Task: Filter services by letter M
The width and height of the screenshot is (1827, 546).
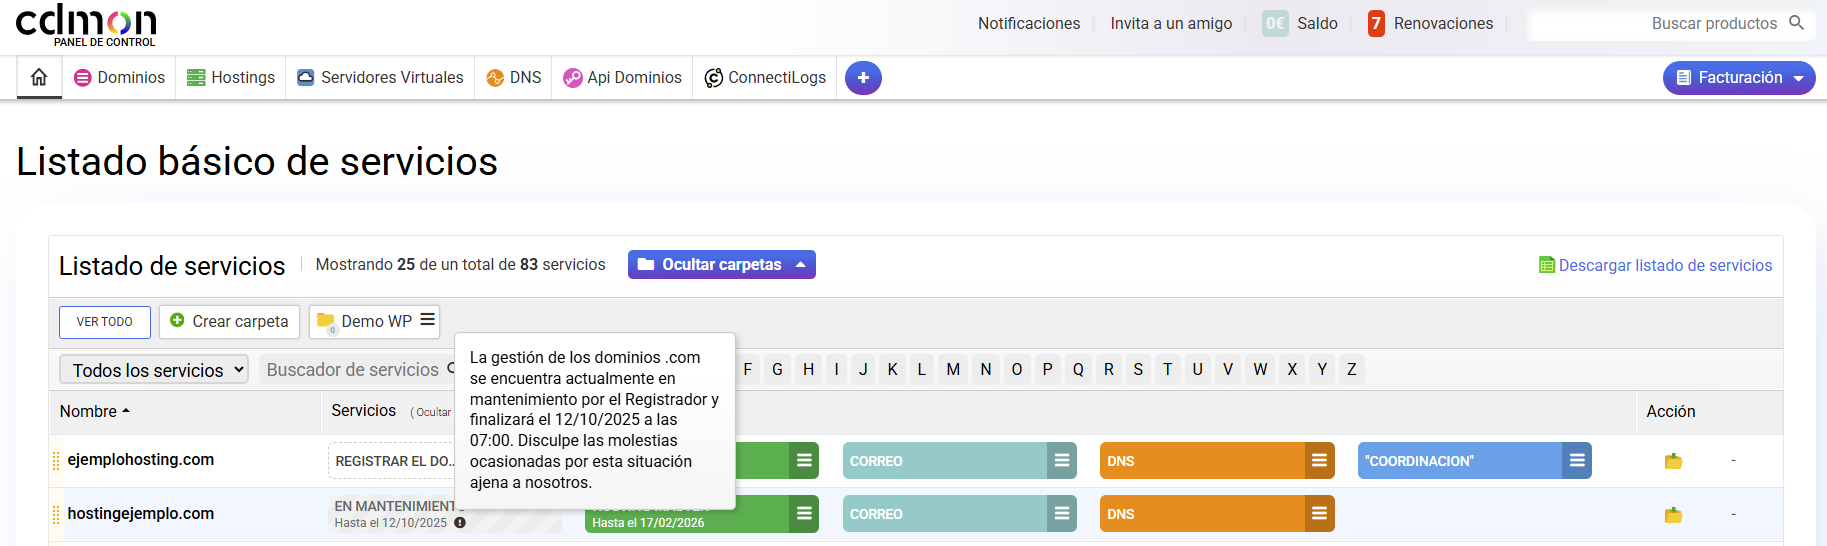Action: point(953,370)
